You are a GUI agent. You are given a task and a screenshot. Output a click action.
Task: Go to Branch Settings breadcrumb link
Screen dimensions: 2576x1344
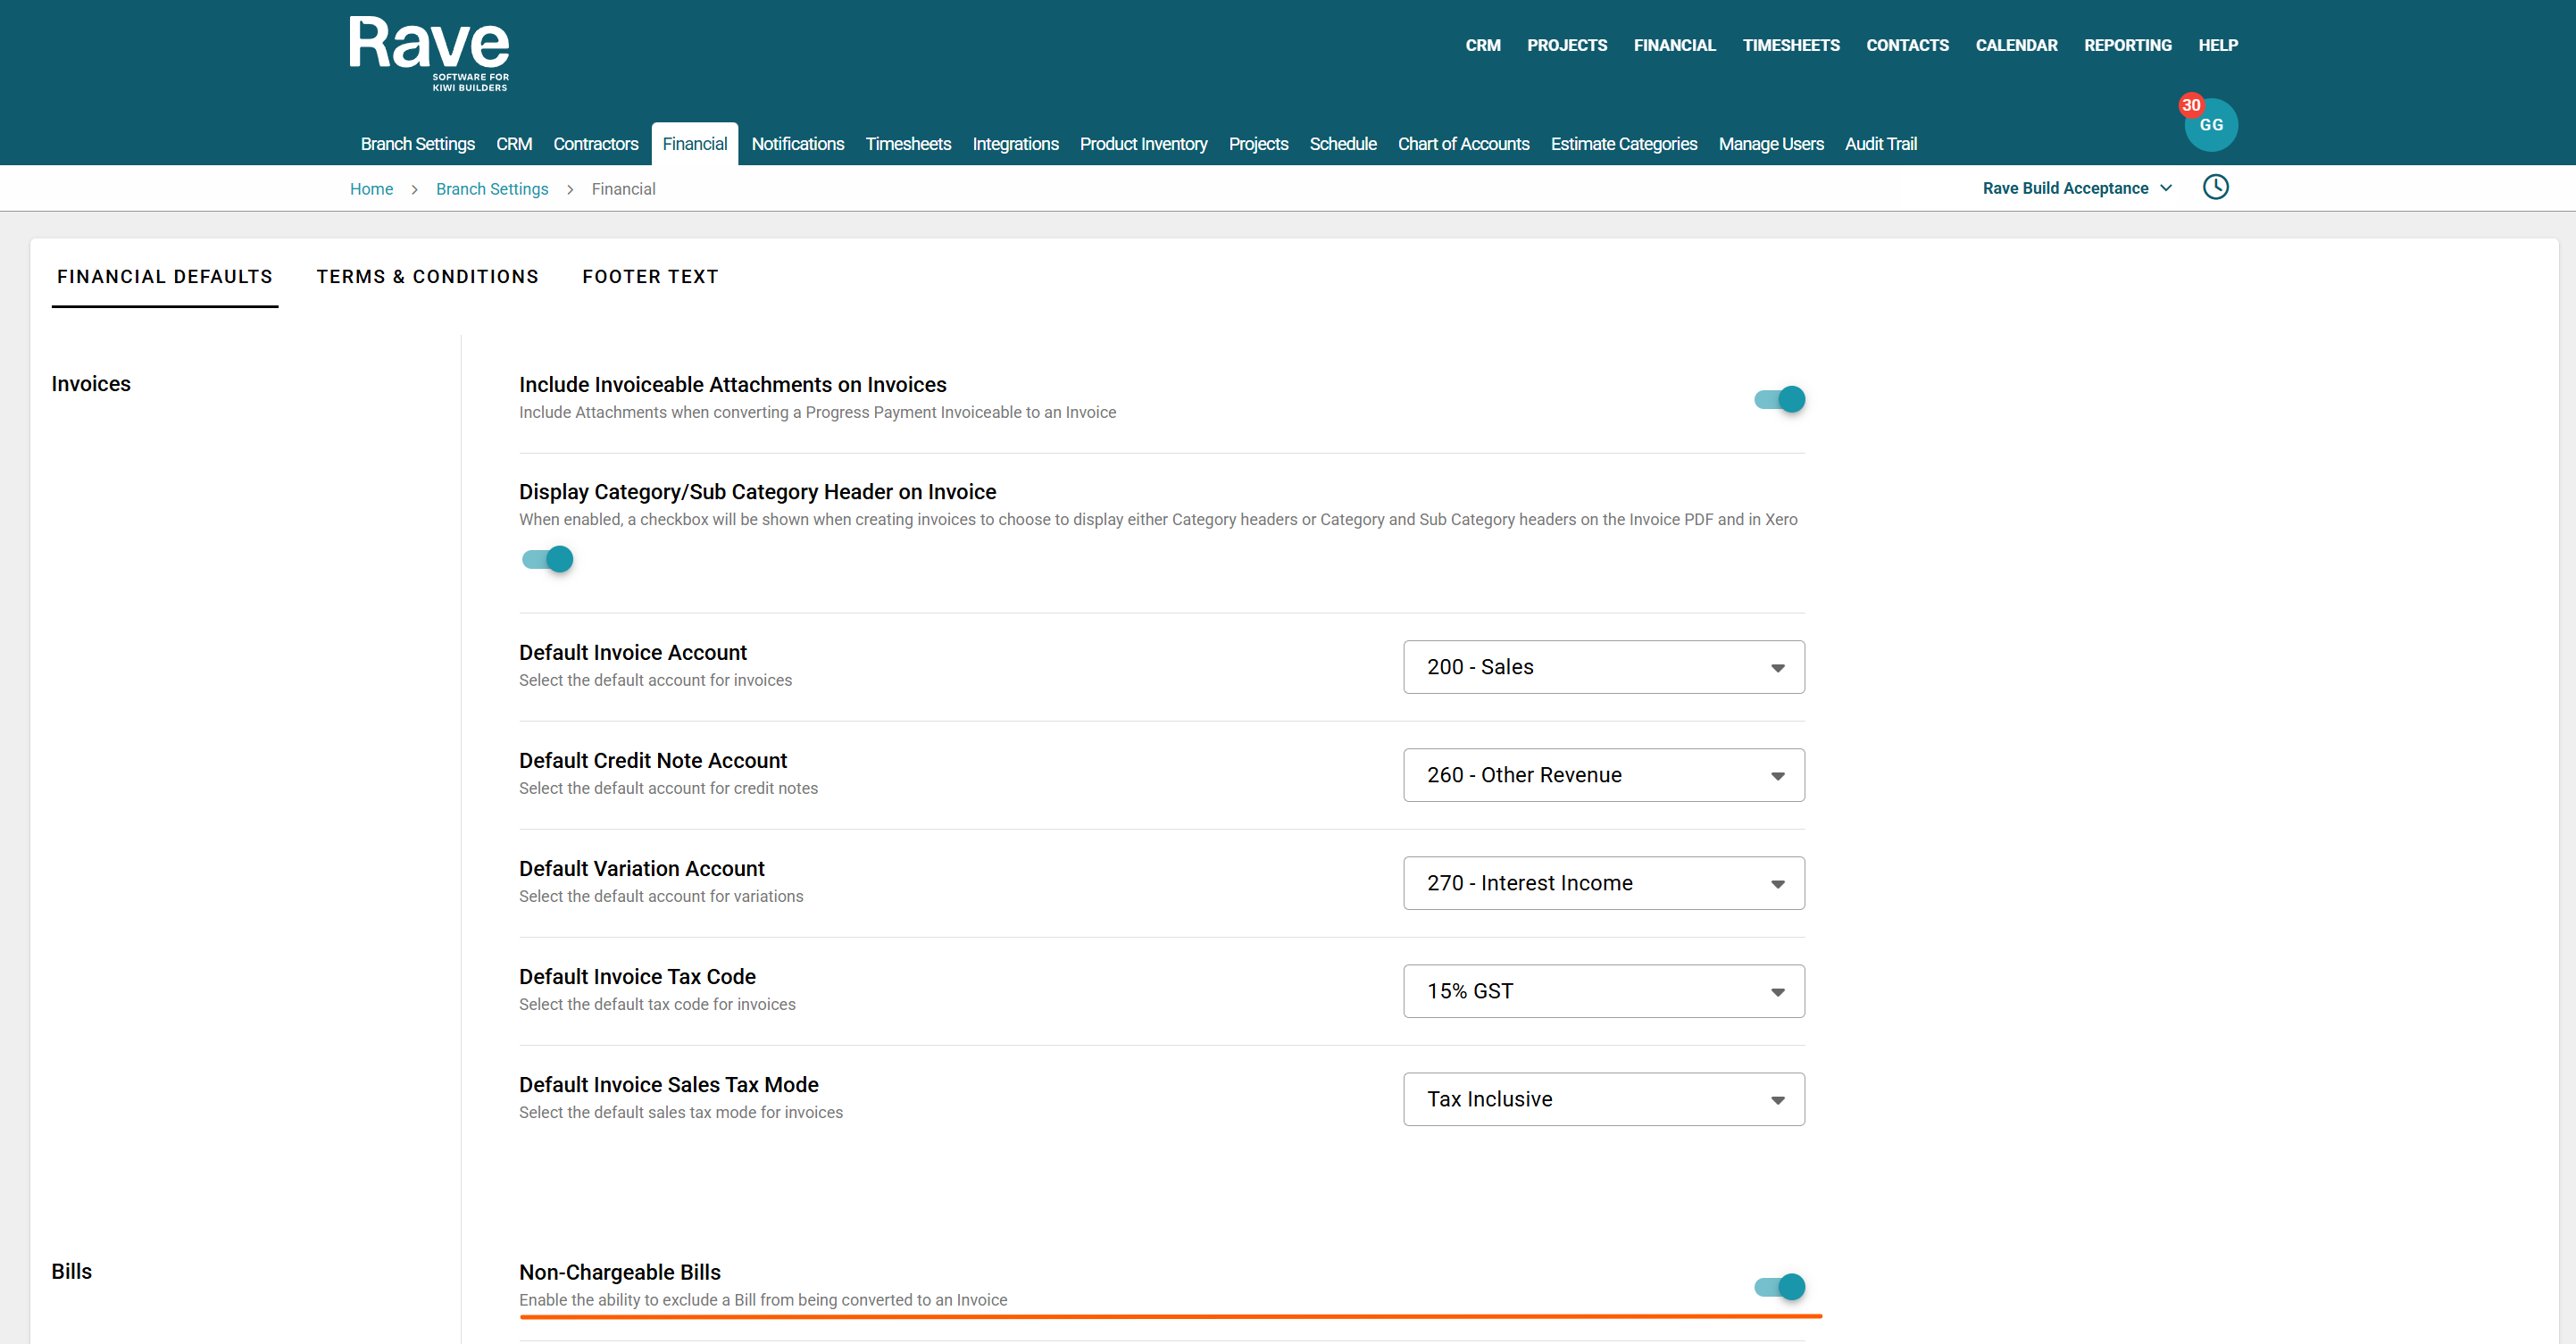pyautogui.click(x=492, y=189)
